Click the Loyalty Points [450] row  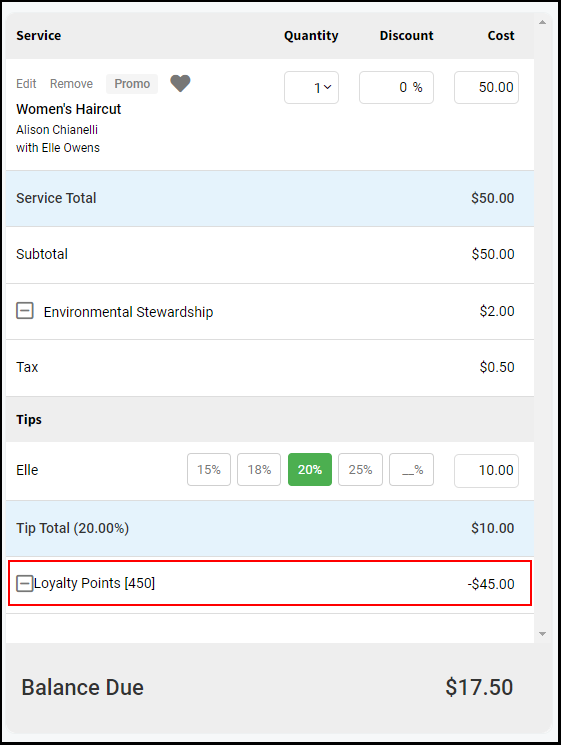tap(270, 583)
